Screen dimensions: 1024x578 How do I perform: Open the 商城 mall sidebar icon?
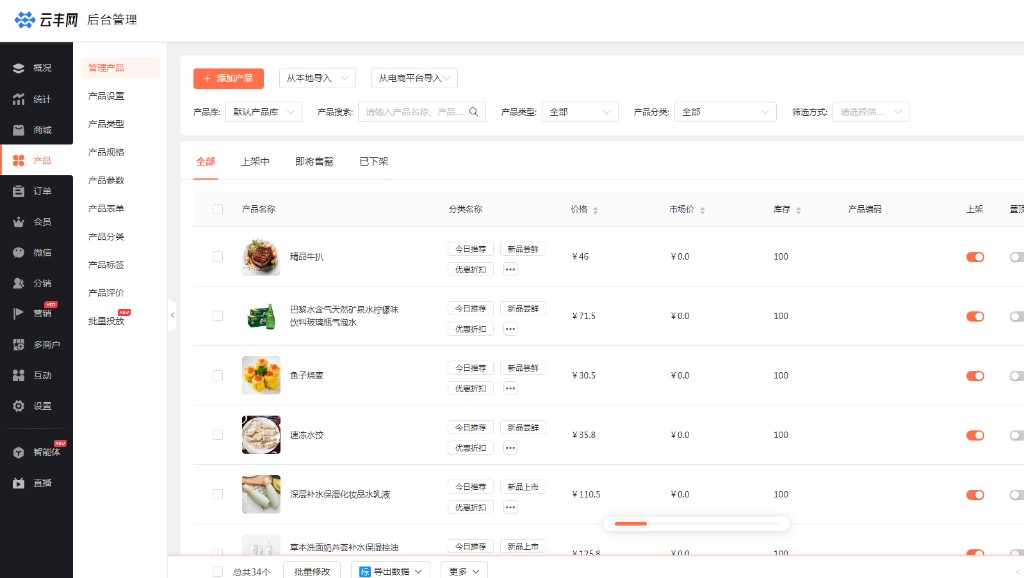[18, 130]
